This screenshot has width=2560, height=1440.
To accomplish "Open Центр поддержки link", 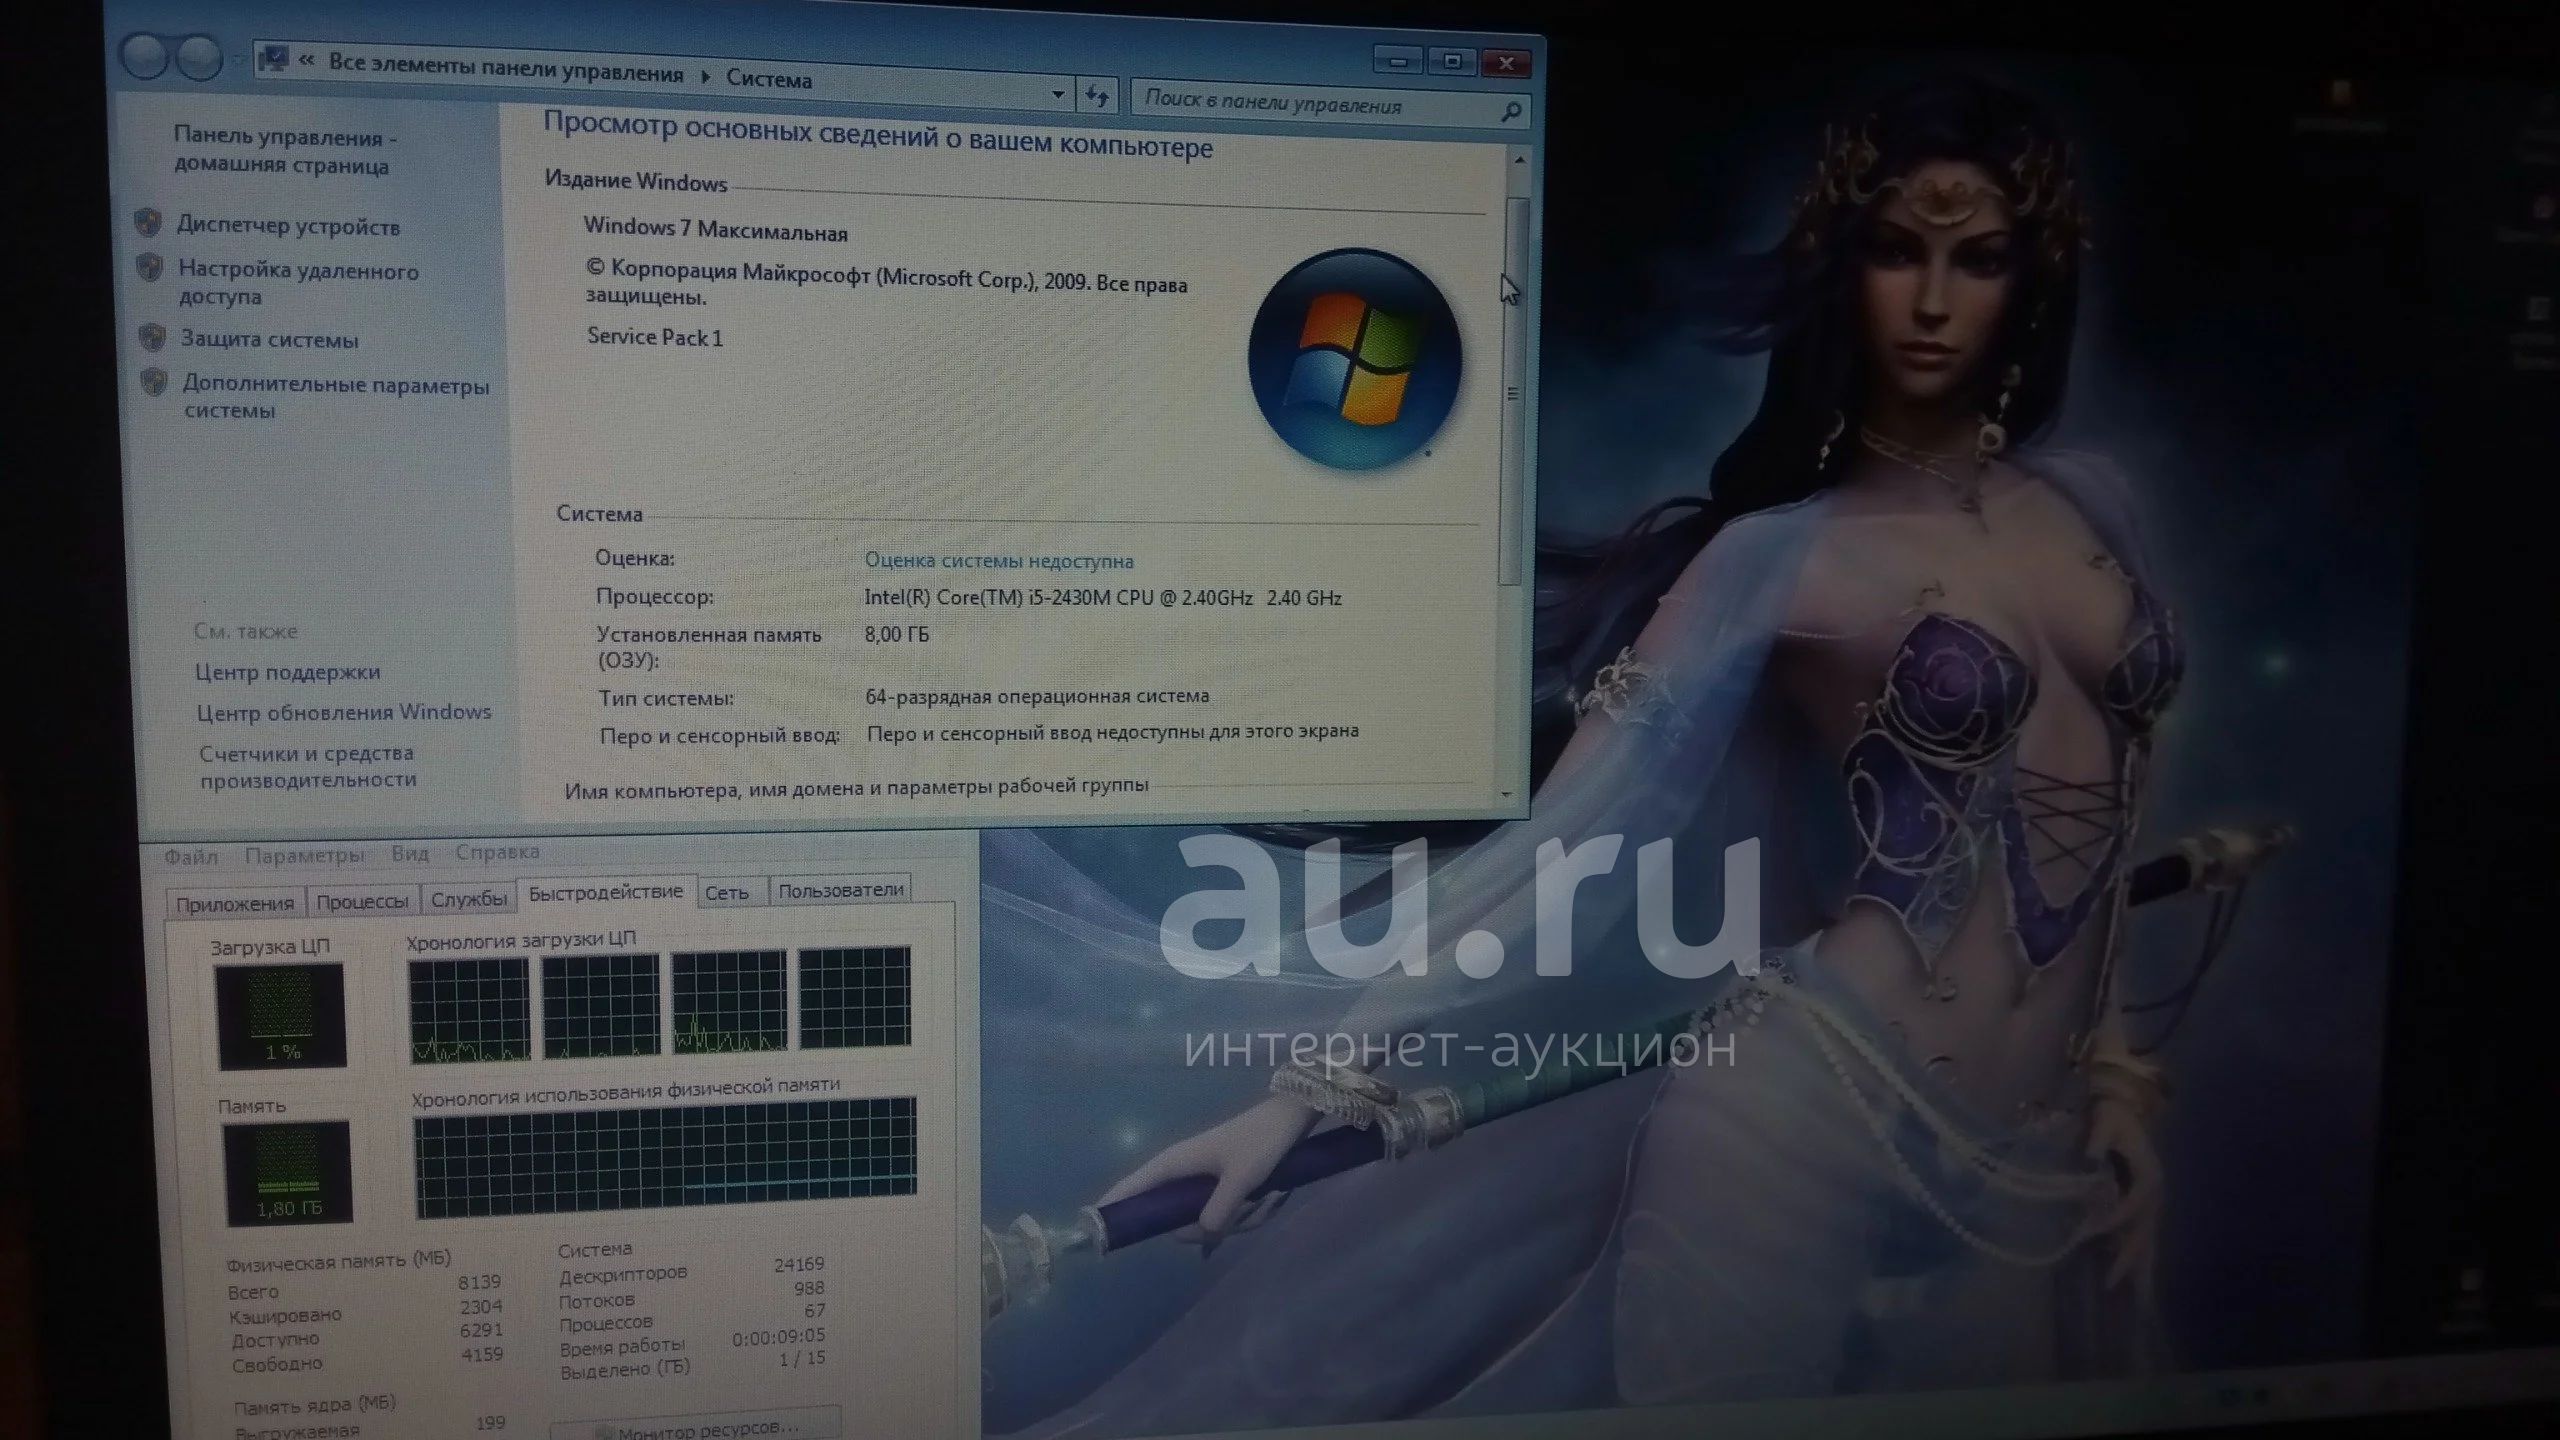I will pyautogui.click(x=288, y=672).
